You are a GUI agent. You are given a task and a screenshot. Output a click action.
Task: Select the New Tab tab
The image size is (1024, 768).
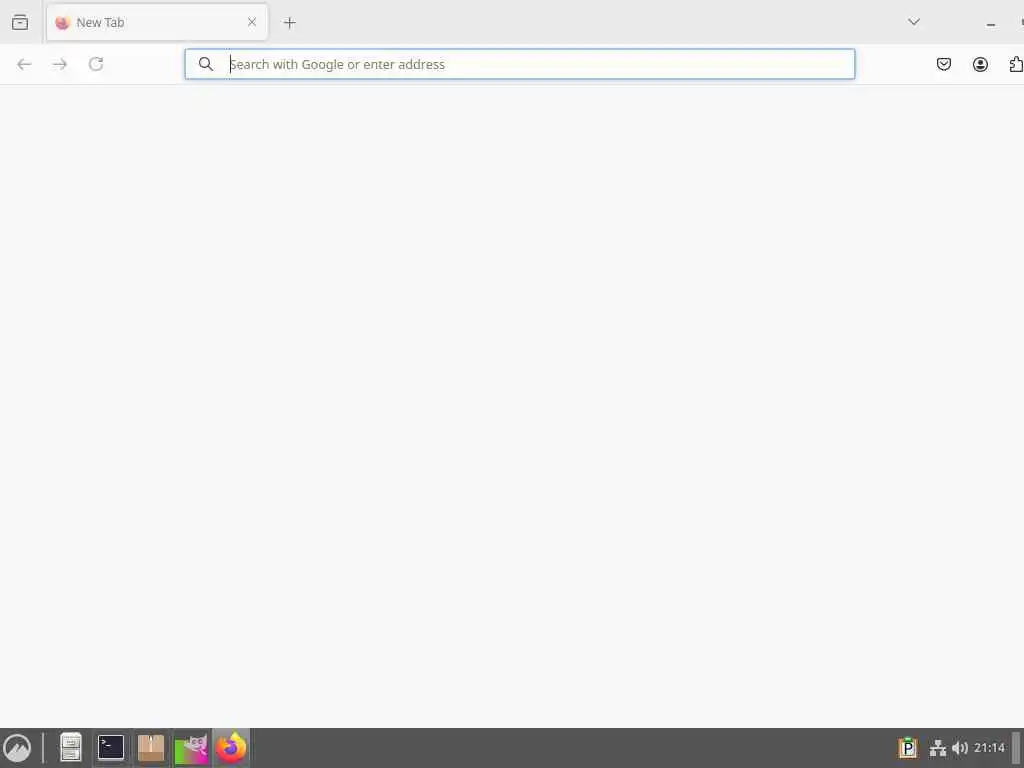point(157,22)
